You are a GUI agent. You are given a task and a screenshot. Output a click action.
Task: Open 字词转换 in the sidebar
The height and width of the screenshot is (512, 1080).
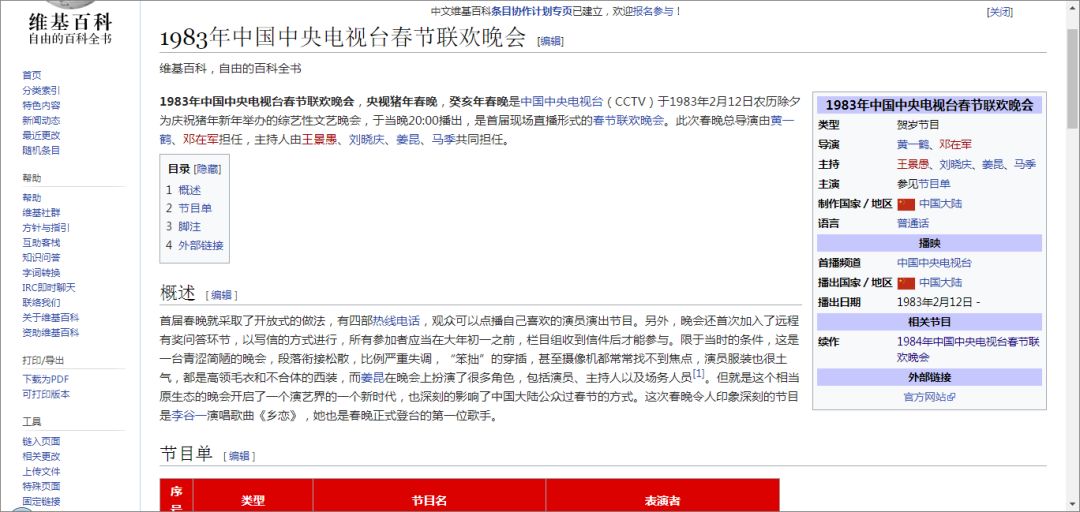tap(41, 273)
